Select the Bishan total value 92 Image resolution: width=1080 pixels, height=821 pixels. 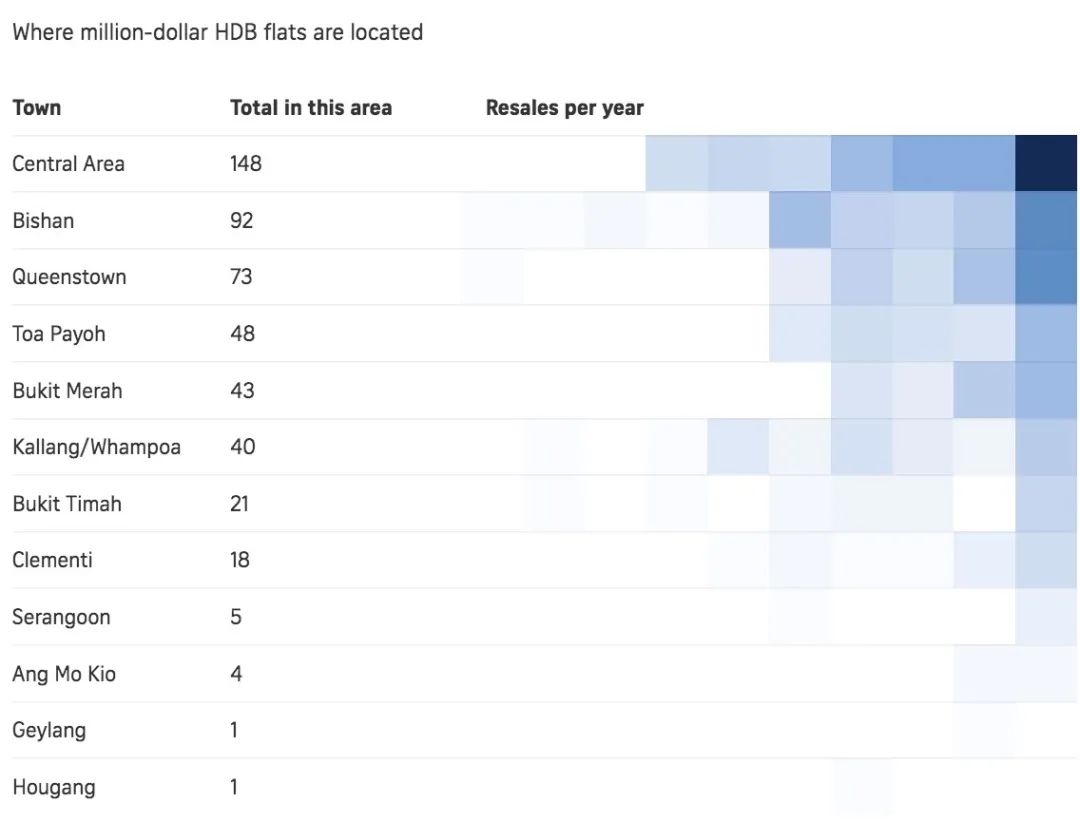coord(241,220)
